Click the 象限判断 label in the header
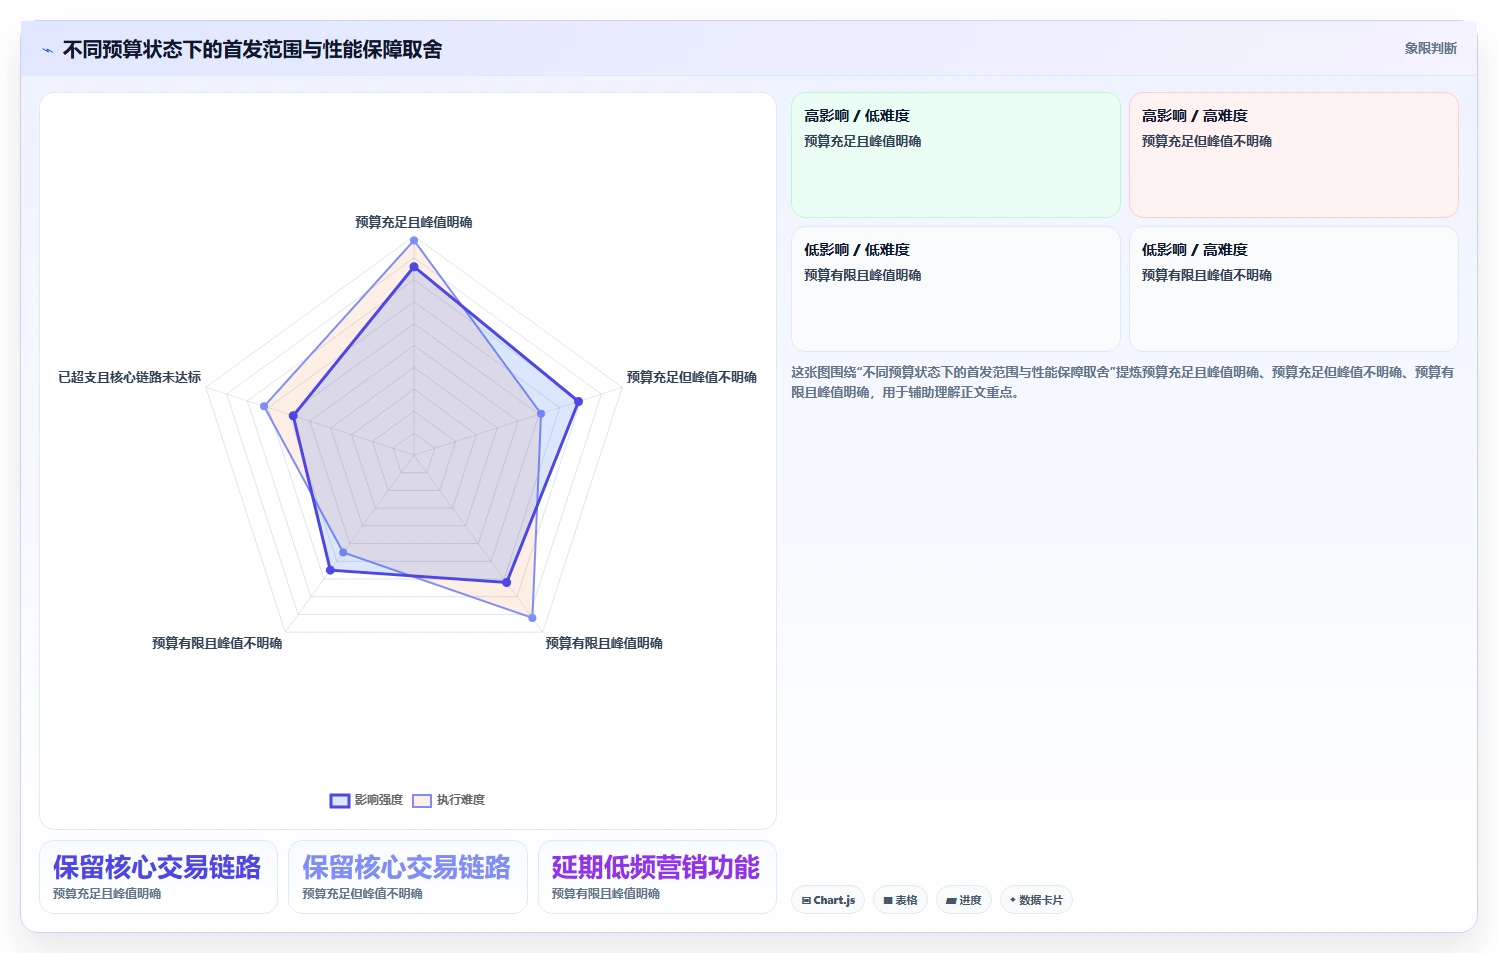Screen dimensions: 1498x953 tap(1430, 48)
